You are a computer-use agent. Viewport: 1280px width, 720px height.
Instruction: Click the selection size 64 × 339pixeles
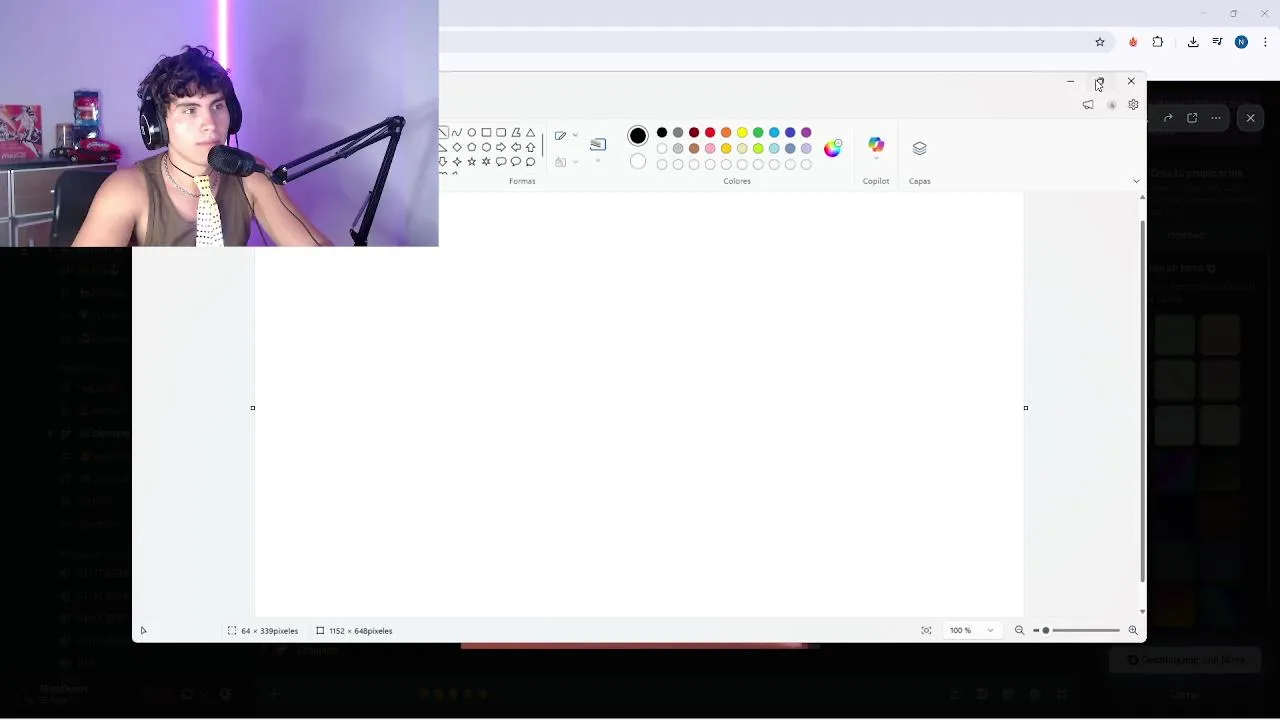(x=263, y=631)
